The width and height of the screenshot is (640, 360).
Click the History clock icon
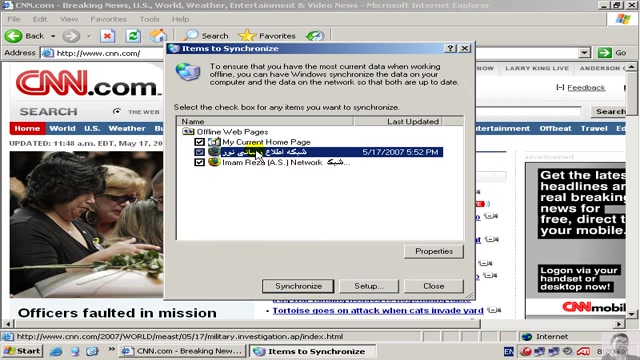click(315, 36)
